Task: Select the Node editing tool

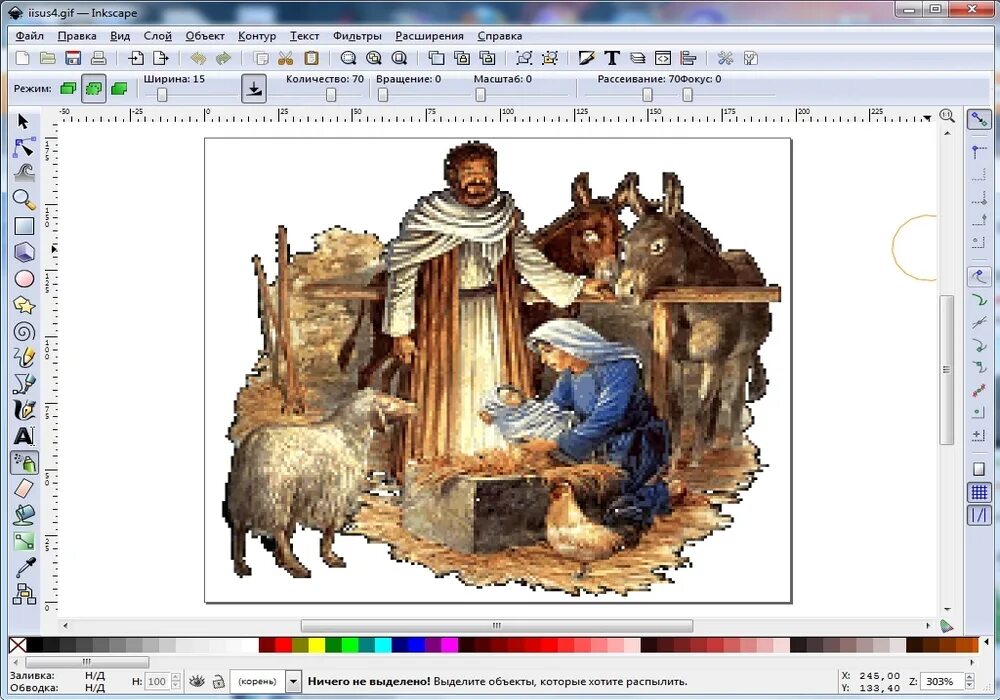Action: tap(24, 147)
